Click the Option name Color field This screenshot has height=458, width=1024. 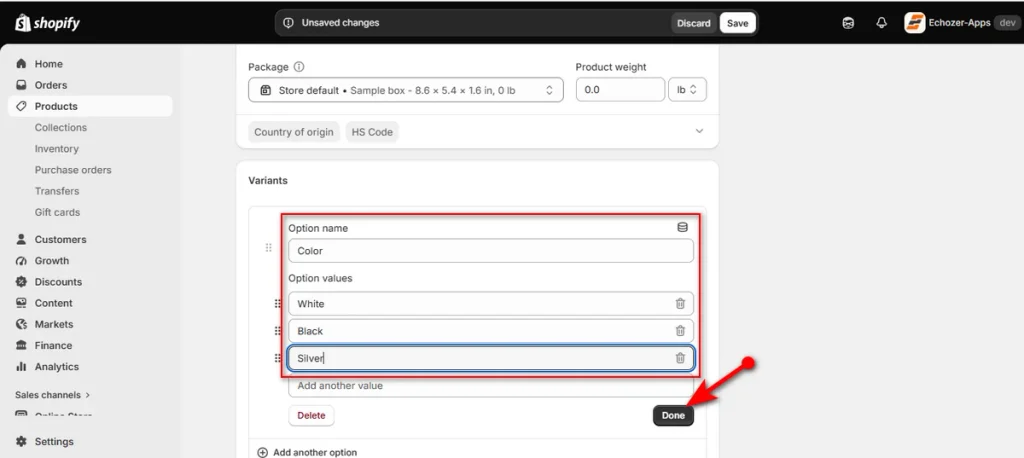pos(491,251)
